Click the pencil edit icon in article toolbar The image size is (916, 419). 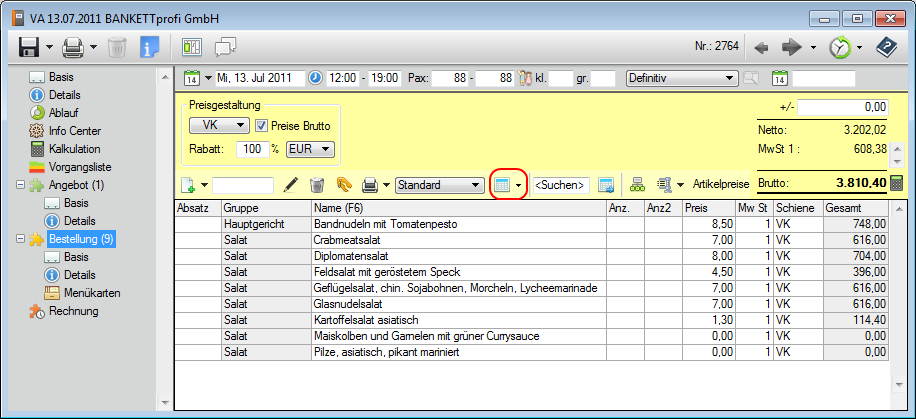pyautogui.click(x=291, y=185)
